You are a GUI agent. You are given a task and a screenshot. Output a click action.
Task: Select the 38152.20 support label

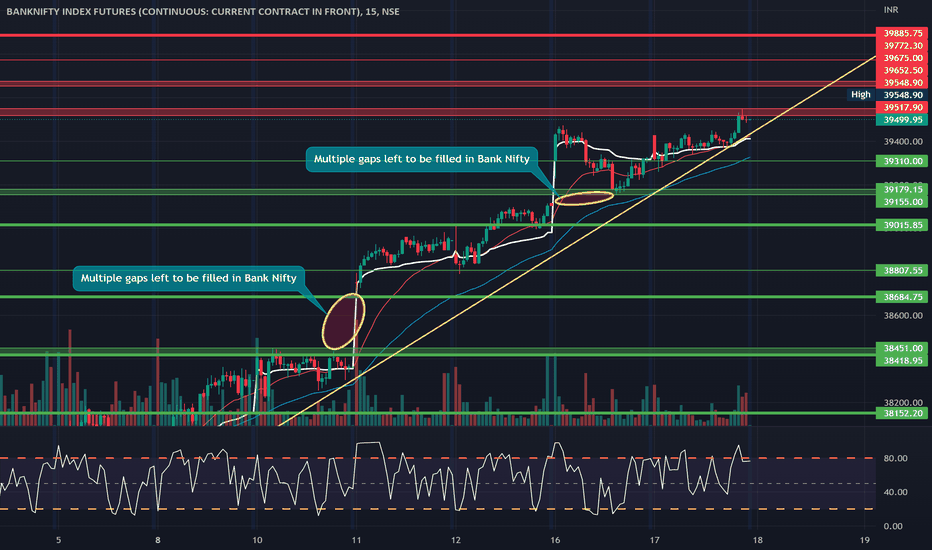pyautogui.click(x=902, y=413)
